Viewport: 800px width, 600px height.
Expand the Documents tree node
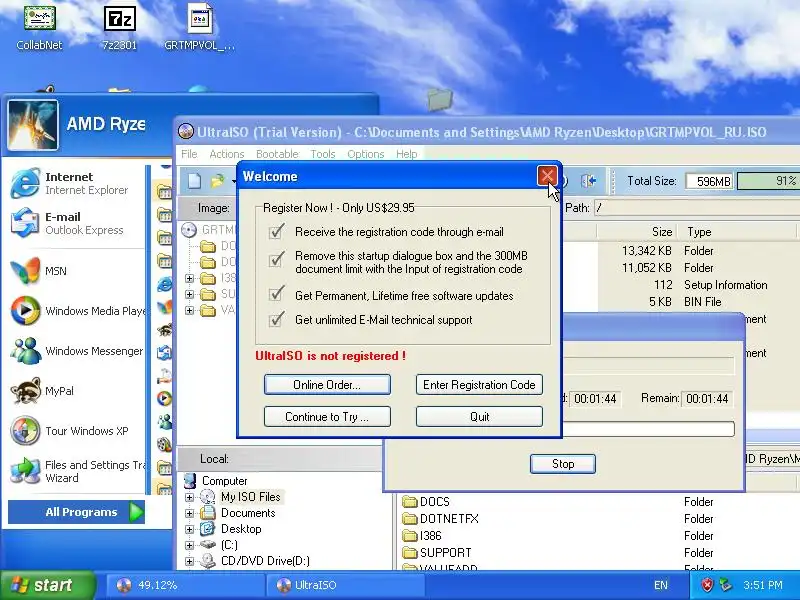(x=189, y=513)
